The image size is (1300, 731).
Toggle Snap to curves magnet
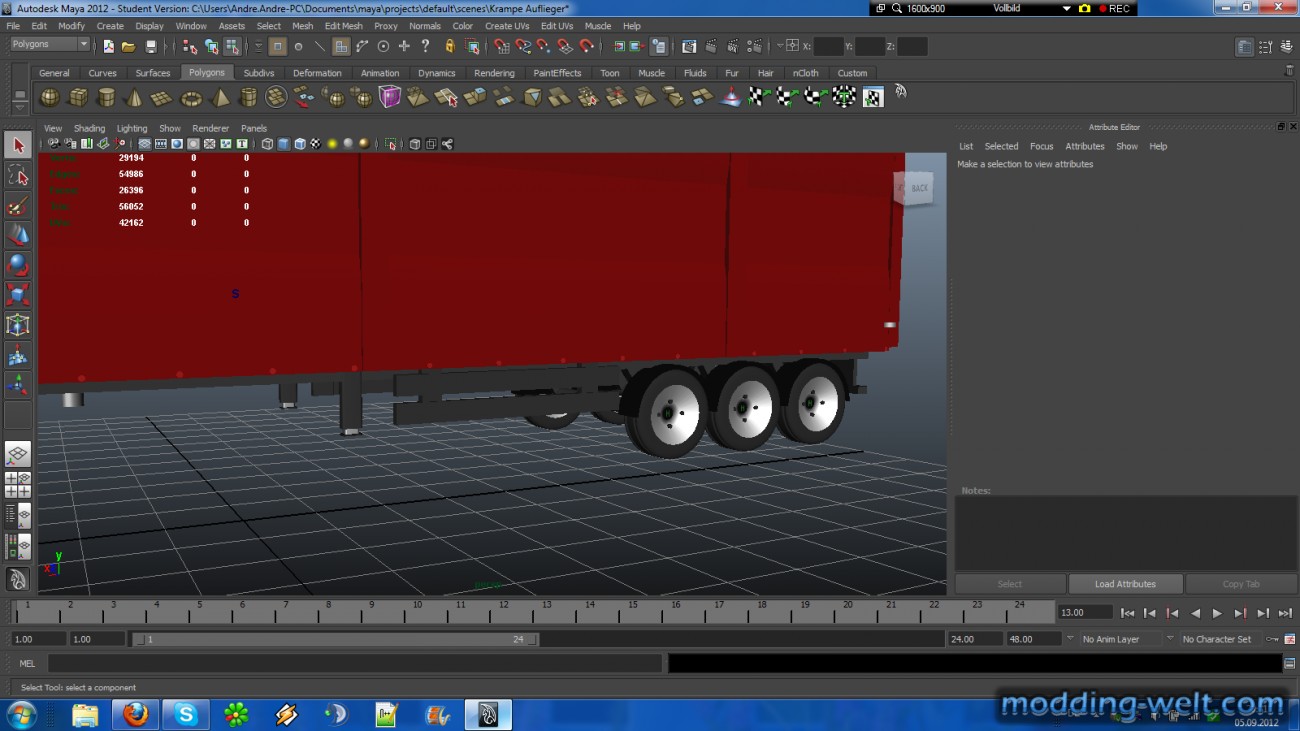pos(522,46)
